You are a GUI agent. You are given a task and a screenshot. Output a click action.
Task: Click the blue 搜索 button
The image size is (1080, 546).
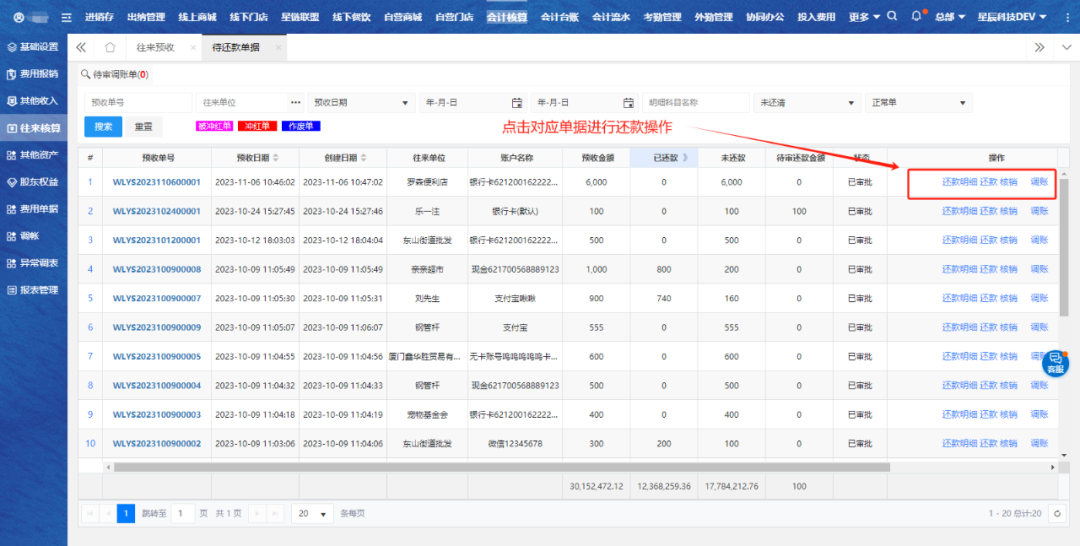pos(103,127)
